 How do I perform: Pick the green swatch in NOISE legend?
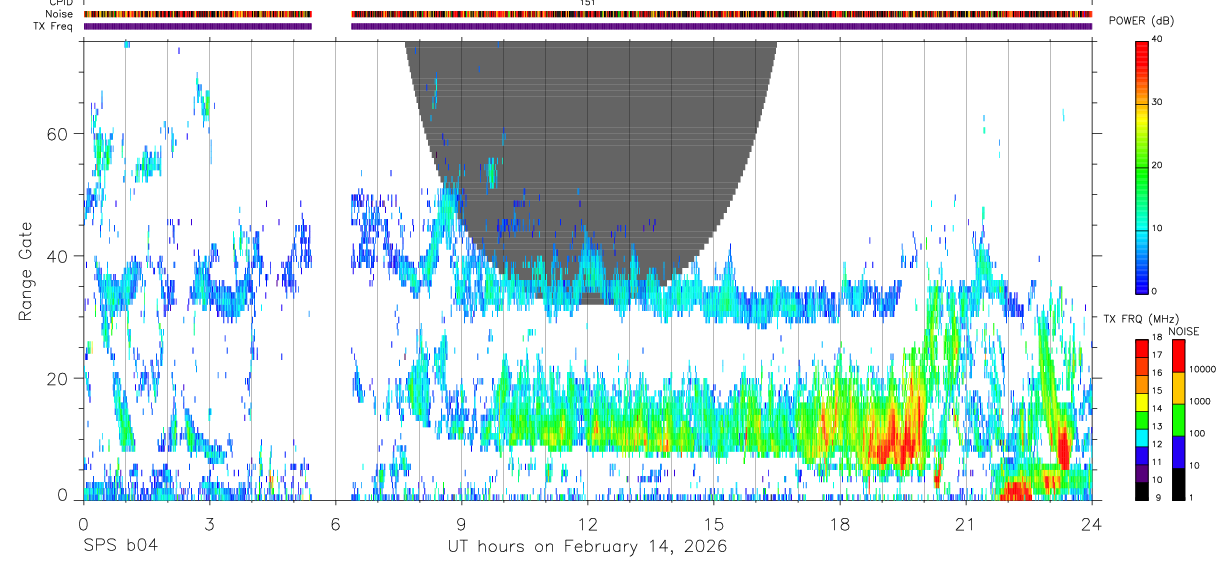click(1178, 419)
